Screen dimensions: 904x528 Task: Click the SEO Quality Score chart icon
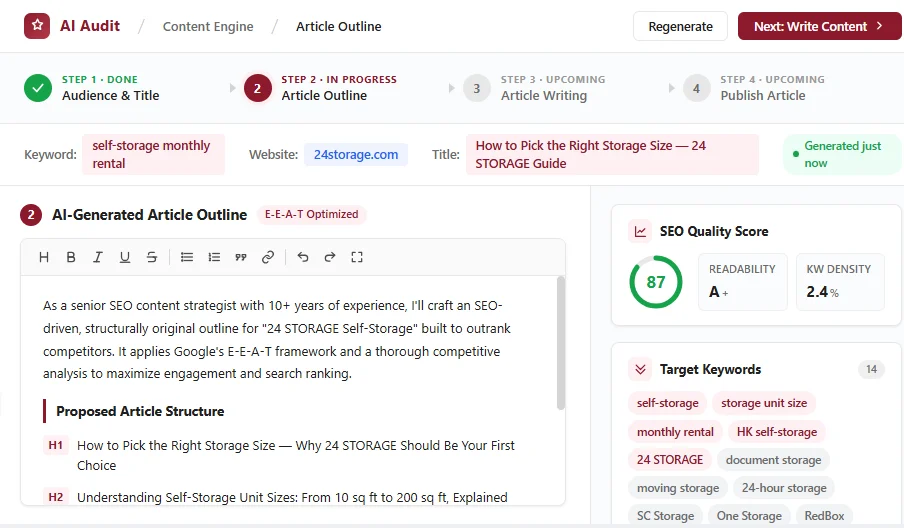click(640, 231)
